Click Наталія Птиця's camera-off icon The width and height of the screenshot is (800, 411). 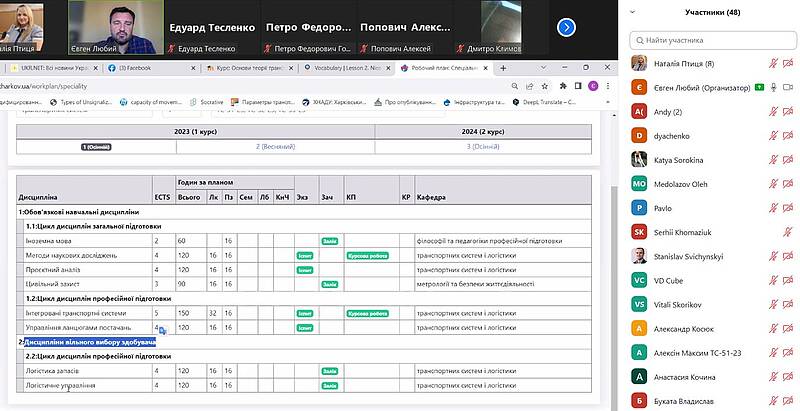click(788, 64)
